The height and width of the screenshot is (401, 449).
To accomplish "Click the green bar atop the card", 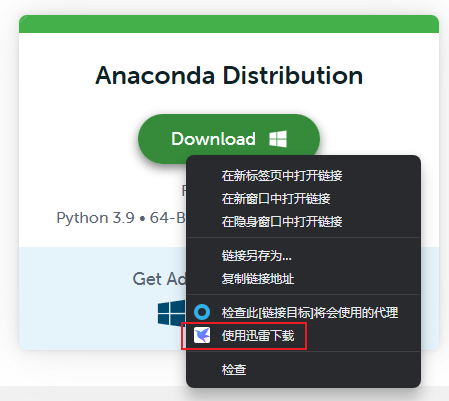I will coord(229,24).
